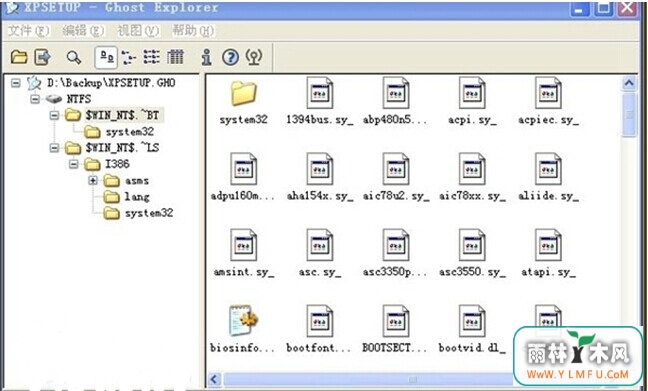Select the biosinfo... file icon
The image size is (648, 391).
pyautogui.click(x=243, y=321)
